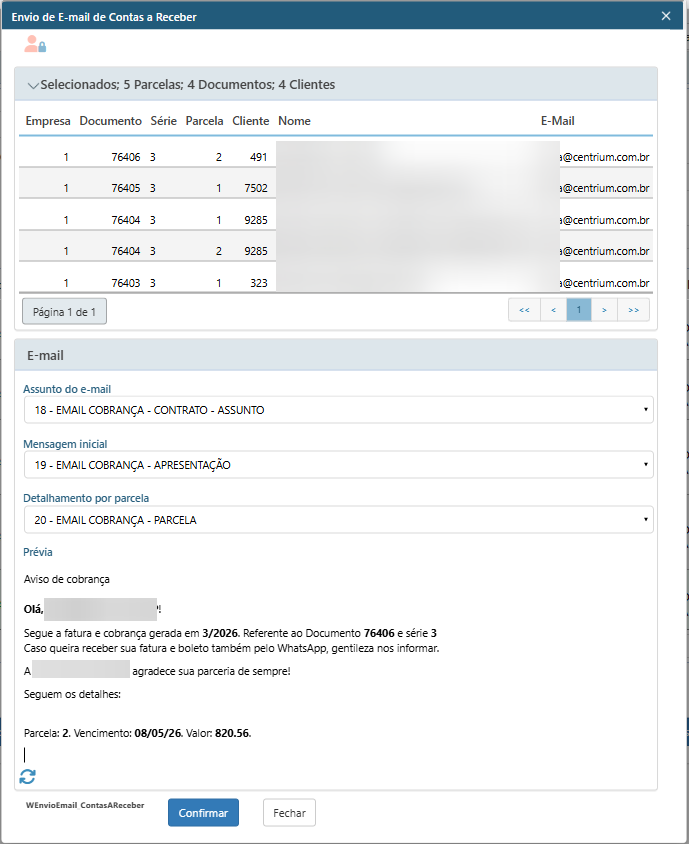Image resolution: width=689 pixels, height=844 pixels.
Task: Click the Fechar button
Action: 289,813
